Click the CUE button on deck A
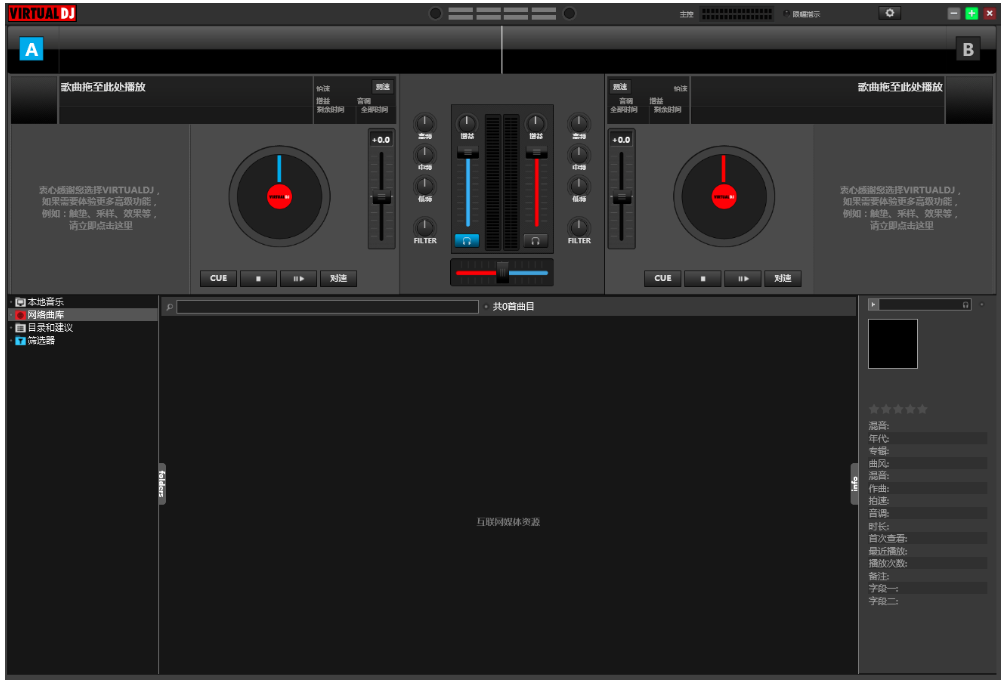Image resolution: width=1004 pixels, height=682 pixels. pos(218,279)
